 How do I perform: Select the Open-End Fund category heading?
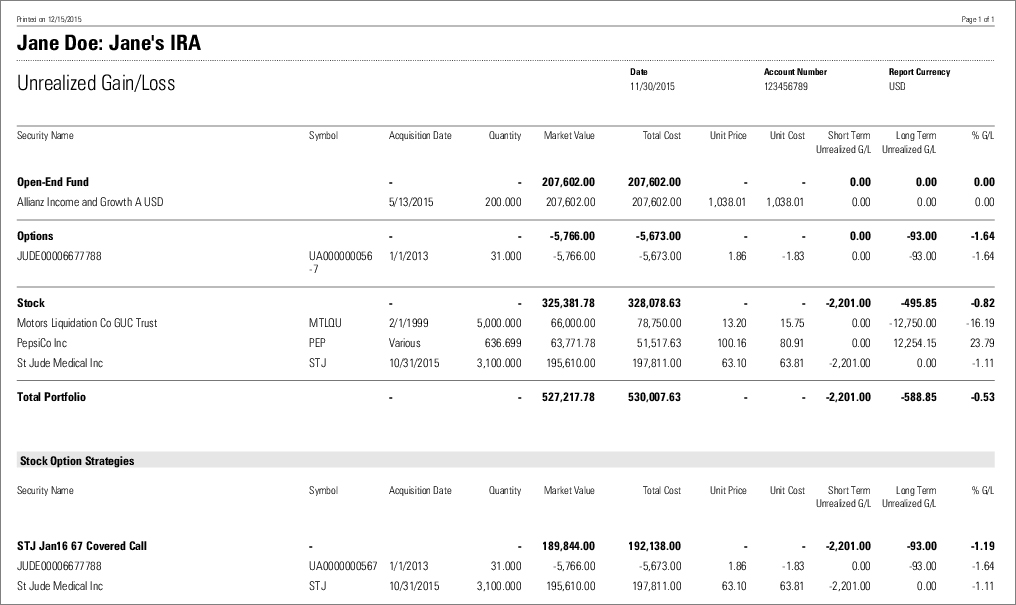53,182
